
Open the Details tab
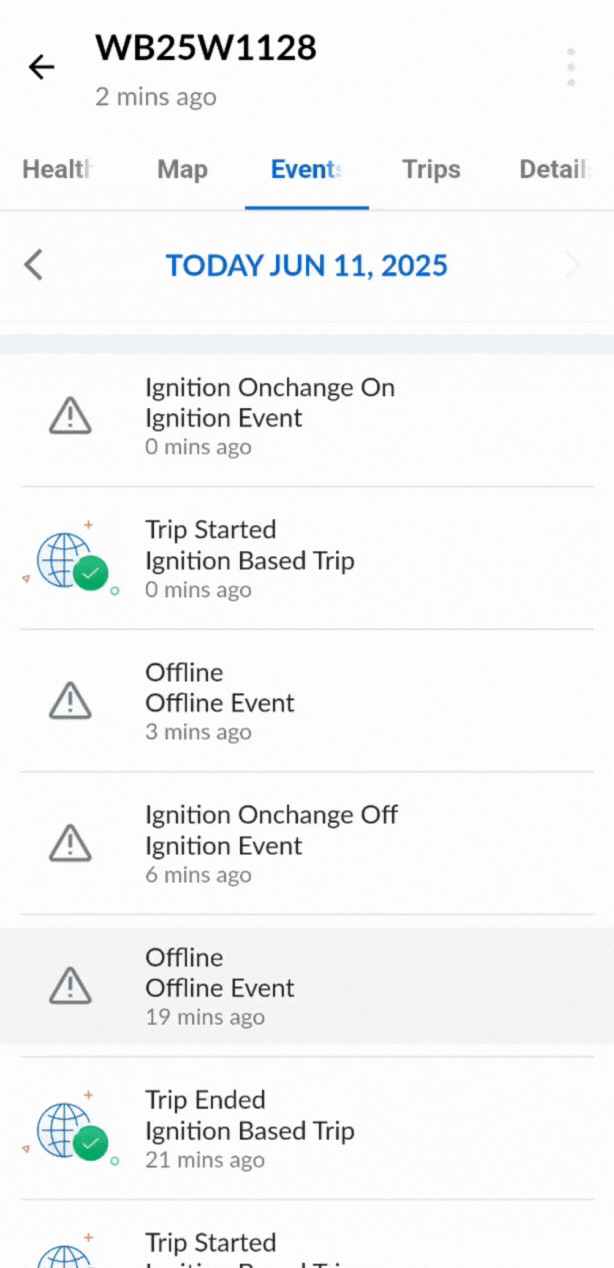coord(551,170)
